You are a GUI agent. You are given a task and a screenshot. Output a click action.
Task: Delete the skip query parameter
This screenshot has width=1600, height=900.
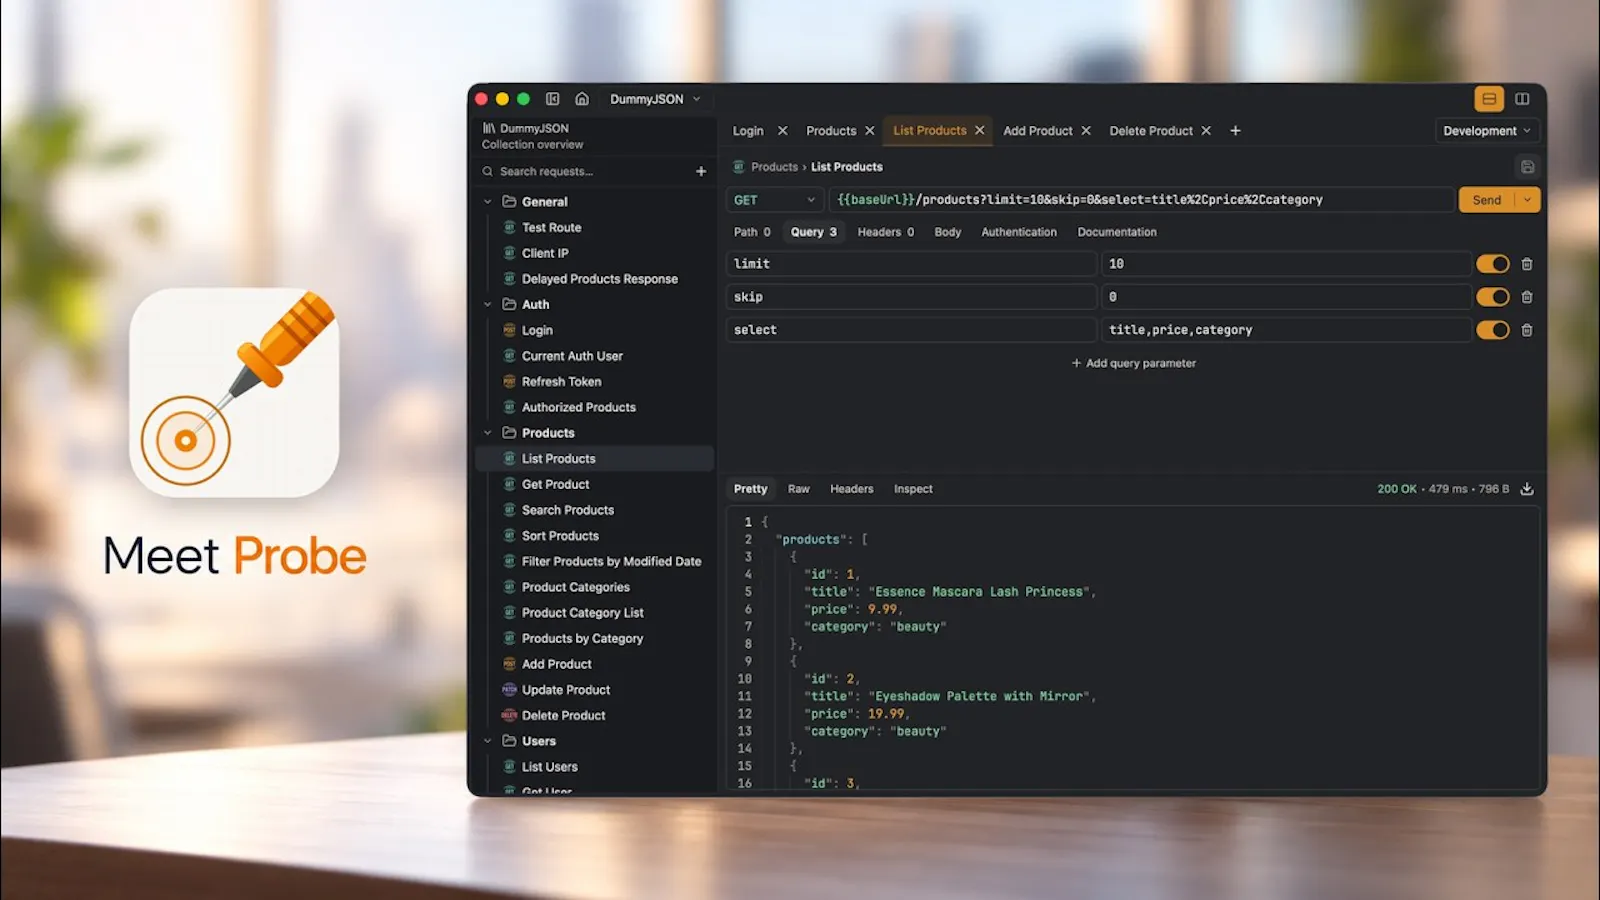pyautogui.click(x=1527, y=297)
